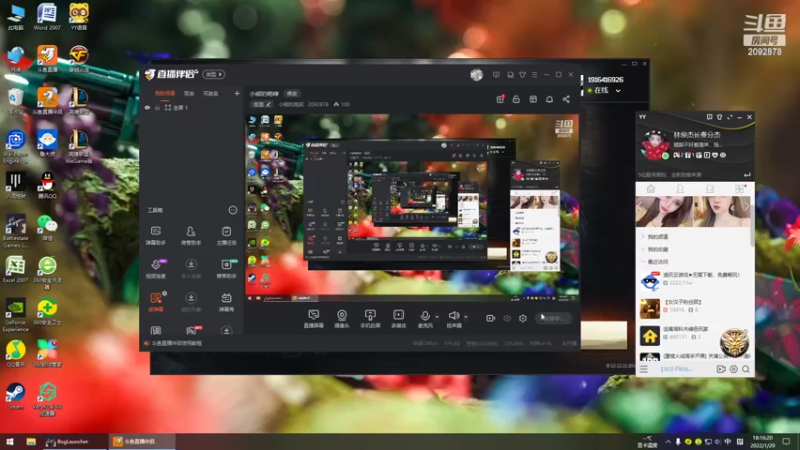Open the apps grid tab in the YY window
Viewport: 800px width, 450px height.
tap(739, 189)
